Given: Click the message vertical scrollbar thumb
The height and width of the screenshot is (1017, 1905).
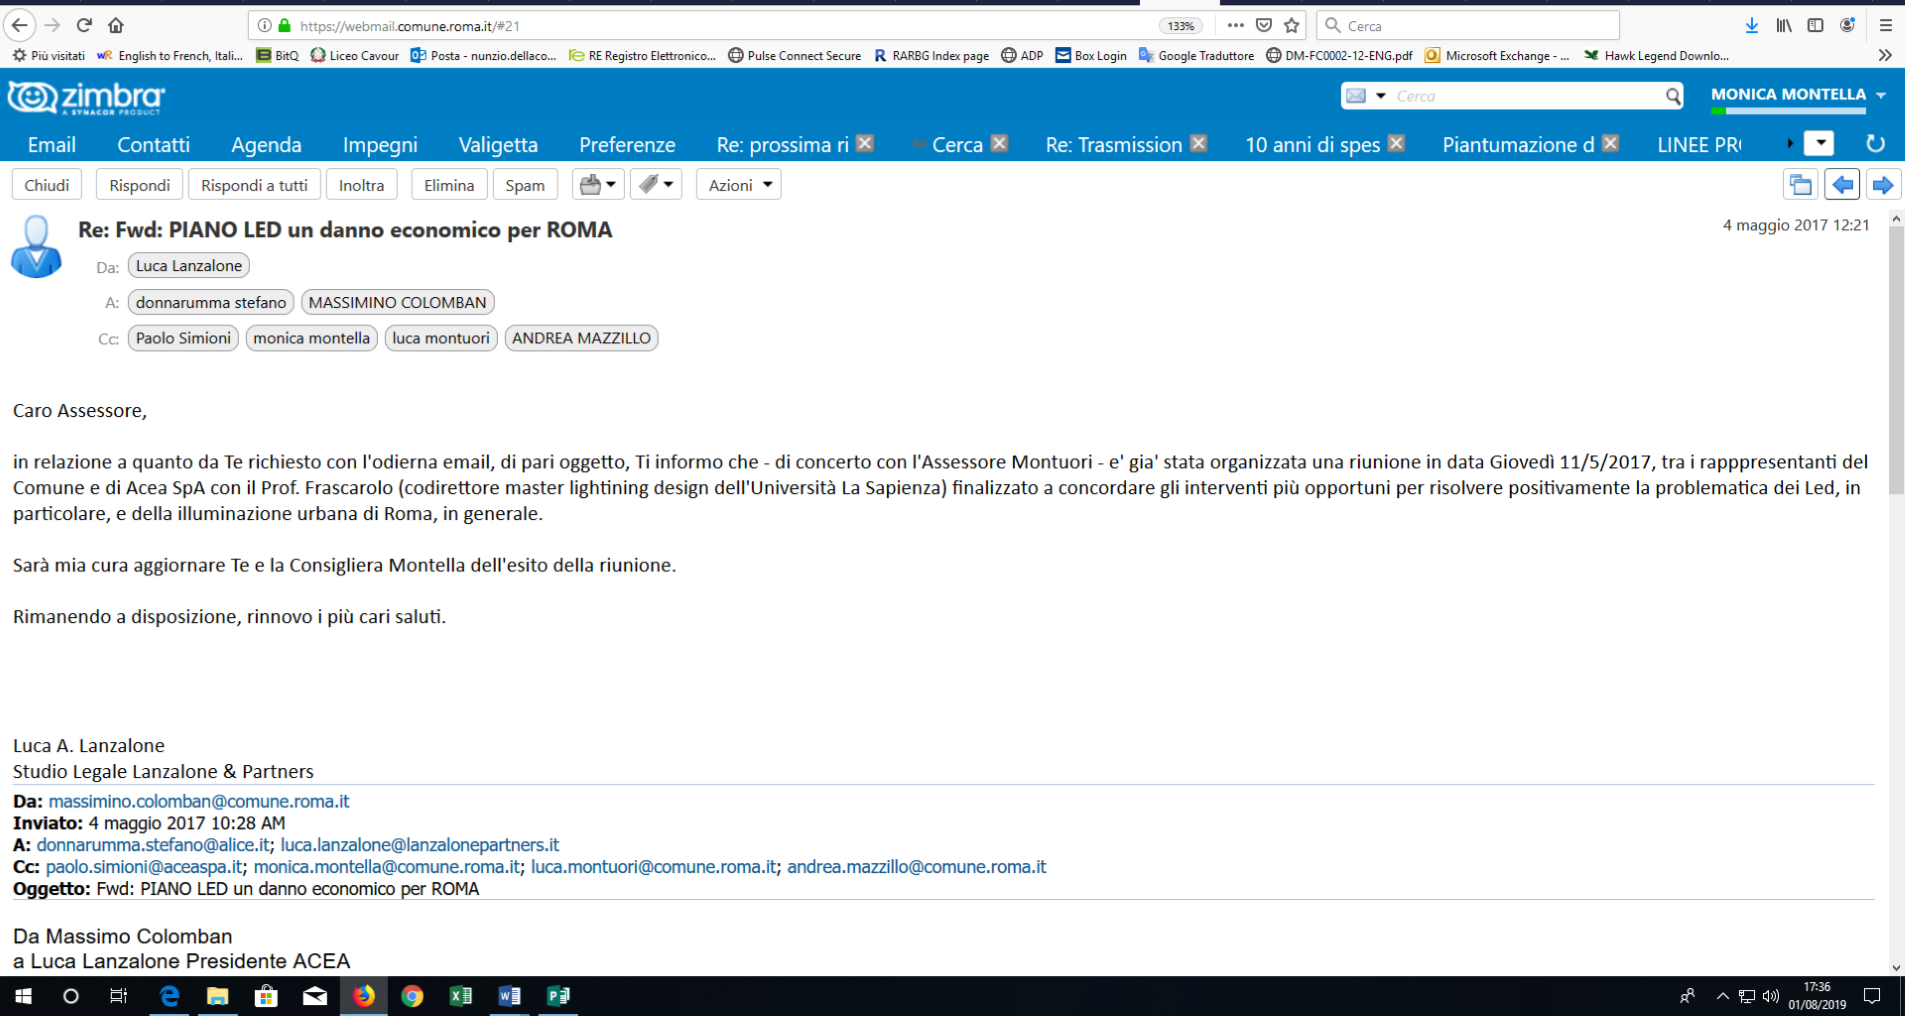Looking at the screenshot, I should [1896, 360].
